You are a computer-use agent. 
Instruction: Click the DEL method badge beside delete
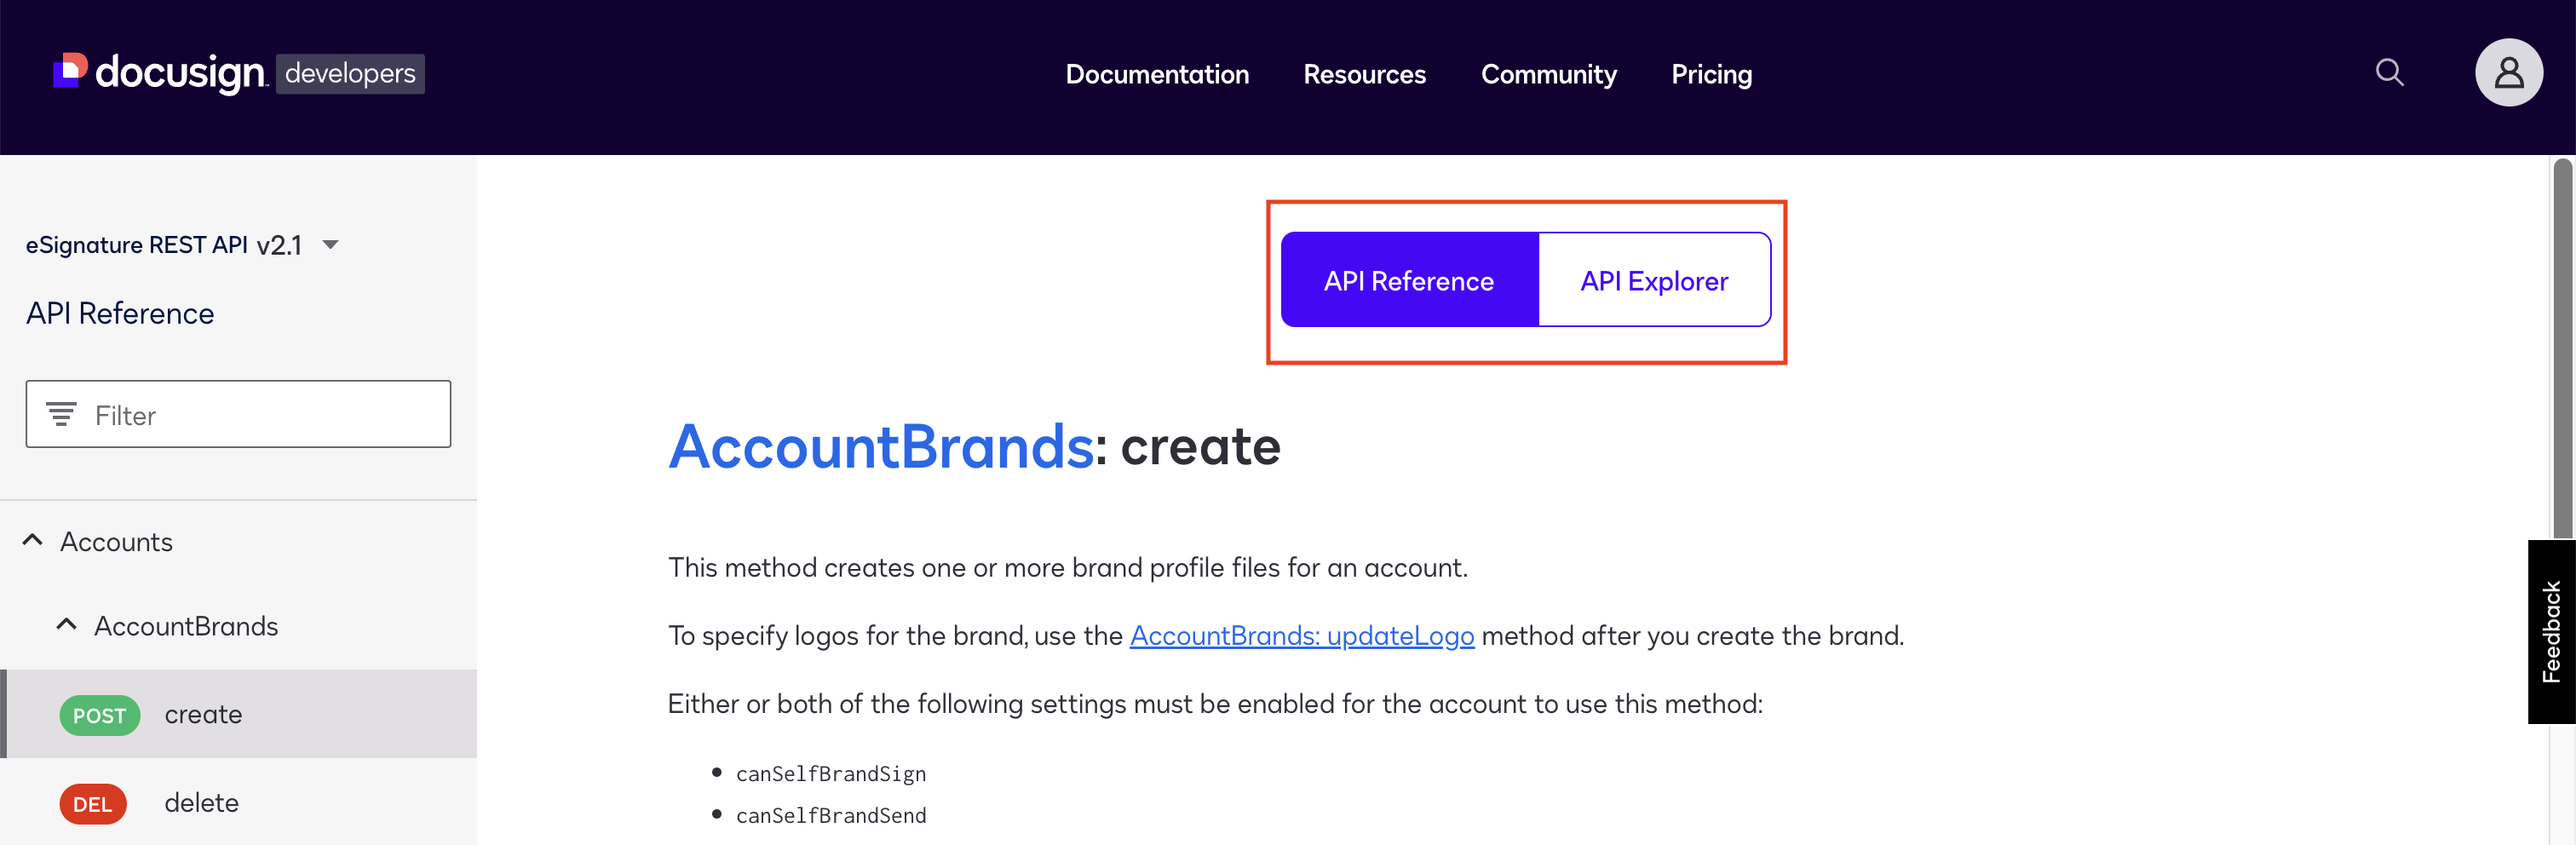pyautogui.click(x=92, y=803)
